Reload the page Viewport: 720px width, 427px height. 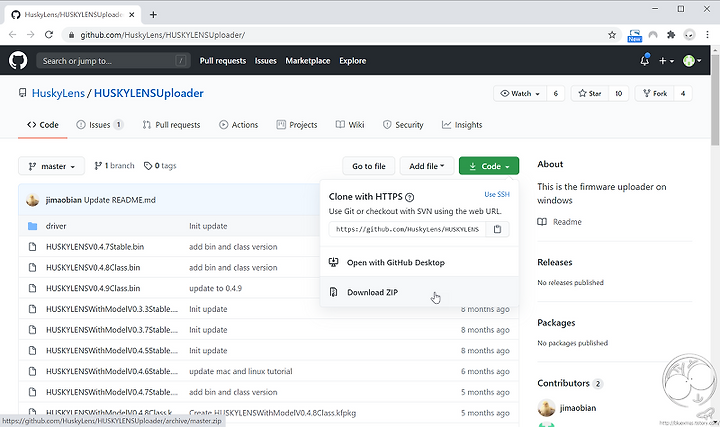click(x=49, y=34)
